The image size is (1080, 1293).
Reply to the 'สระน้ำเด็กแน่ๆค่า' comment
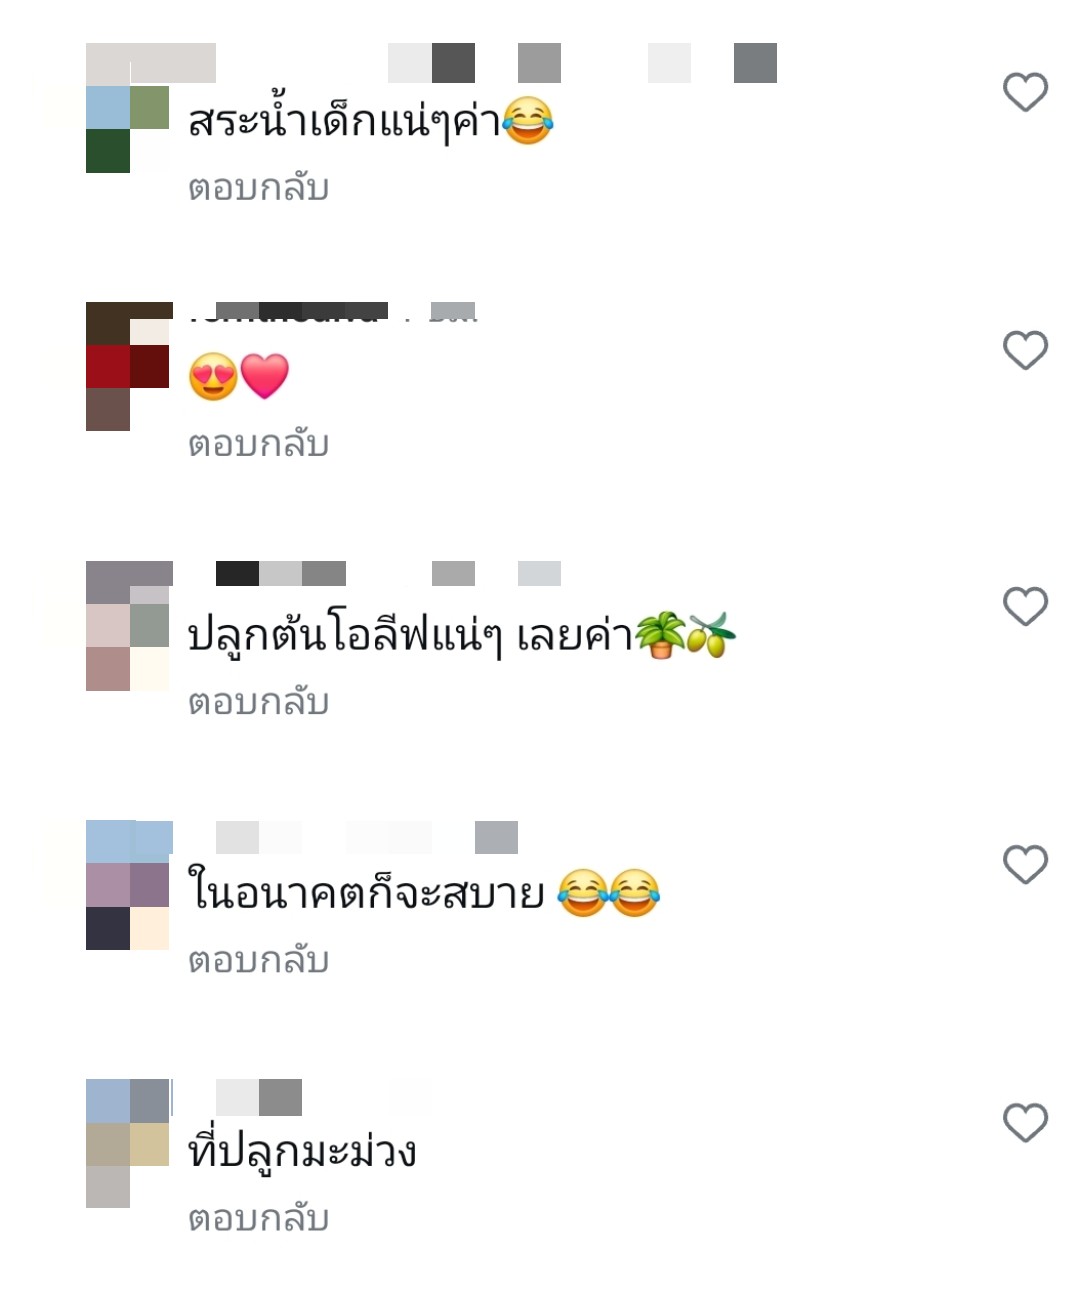coord(259,187)
